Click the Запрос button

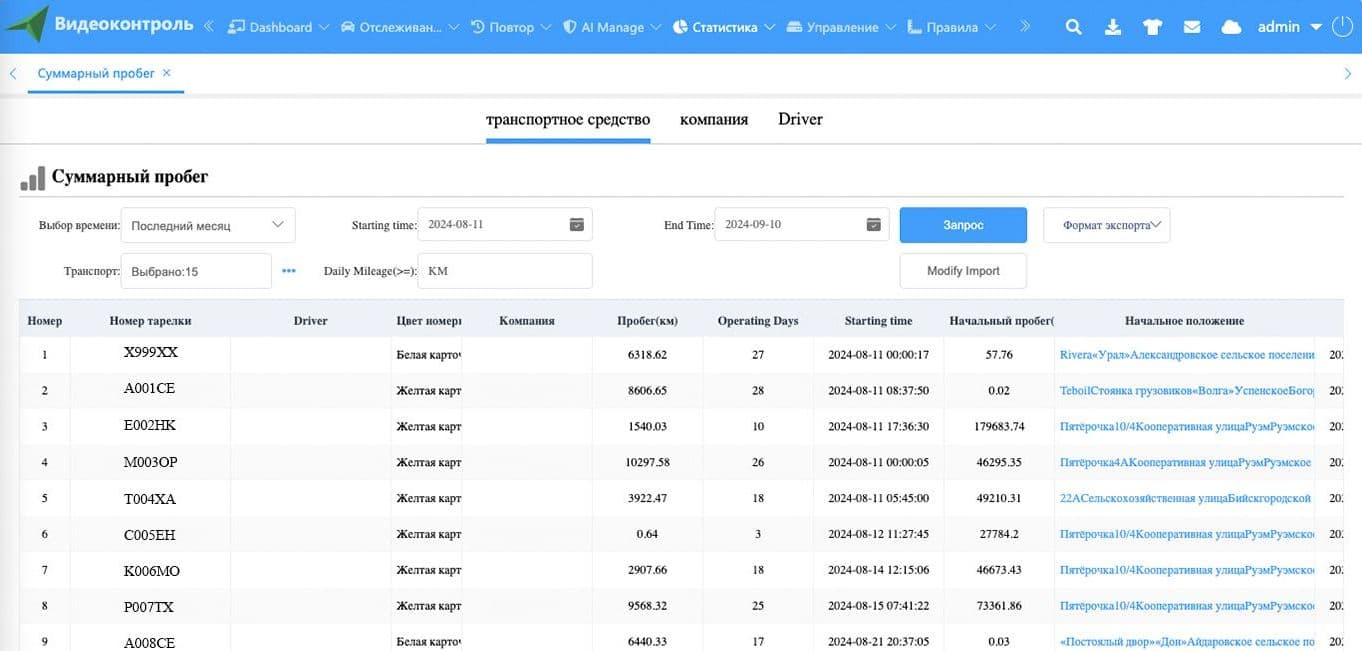tap(963, 225)
